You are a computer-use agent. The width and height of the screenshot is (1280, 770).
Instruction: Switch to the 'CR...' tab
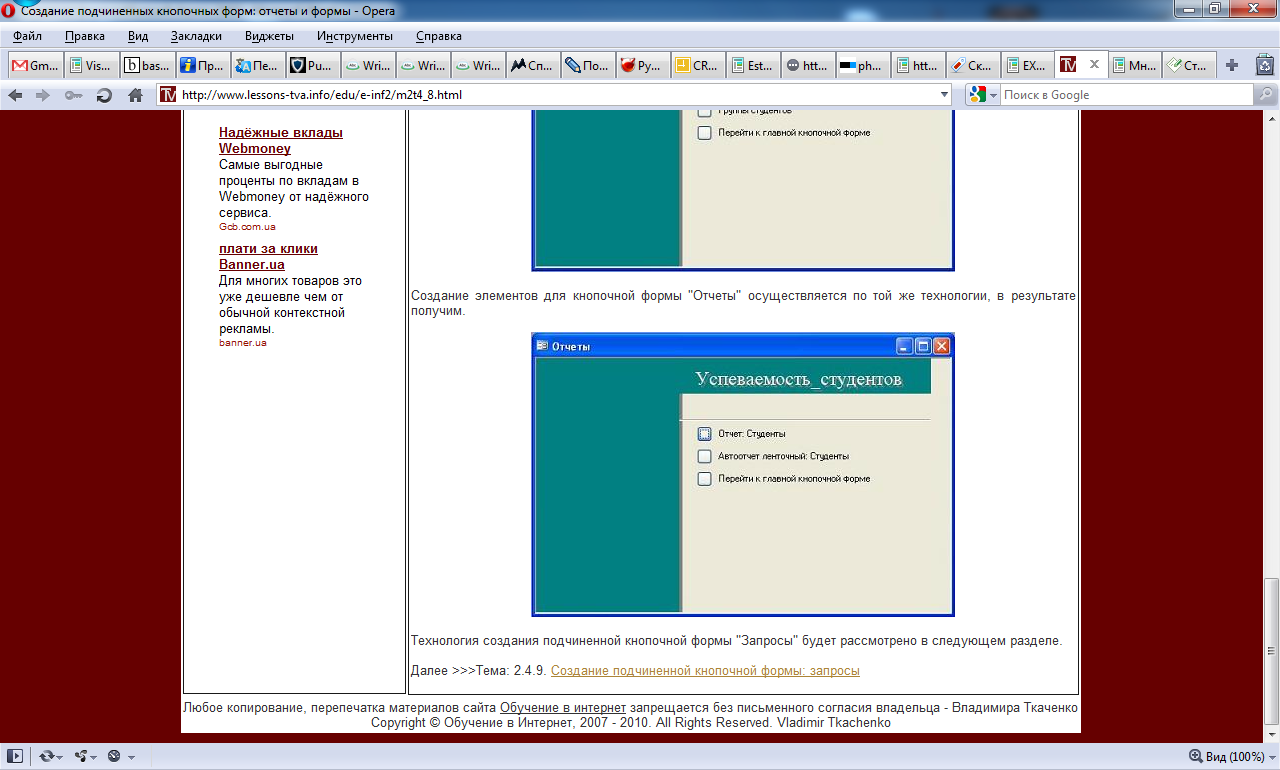click(699, 65)
